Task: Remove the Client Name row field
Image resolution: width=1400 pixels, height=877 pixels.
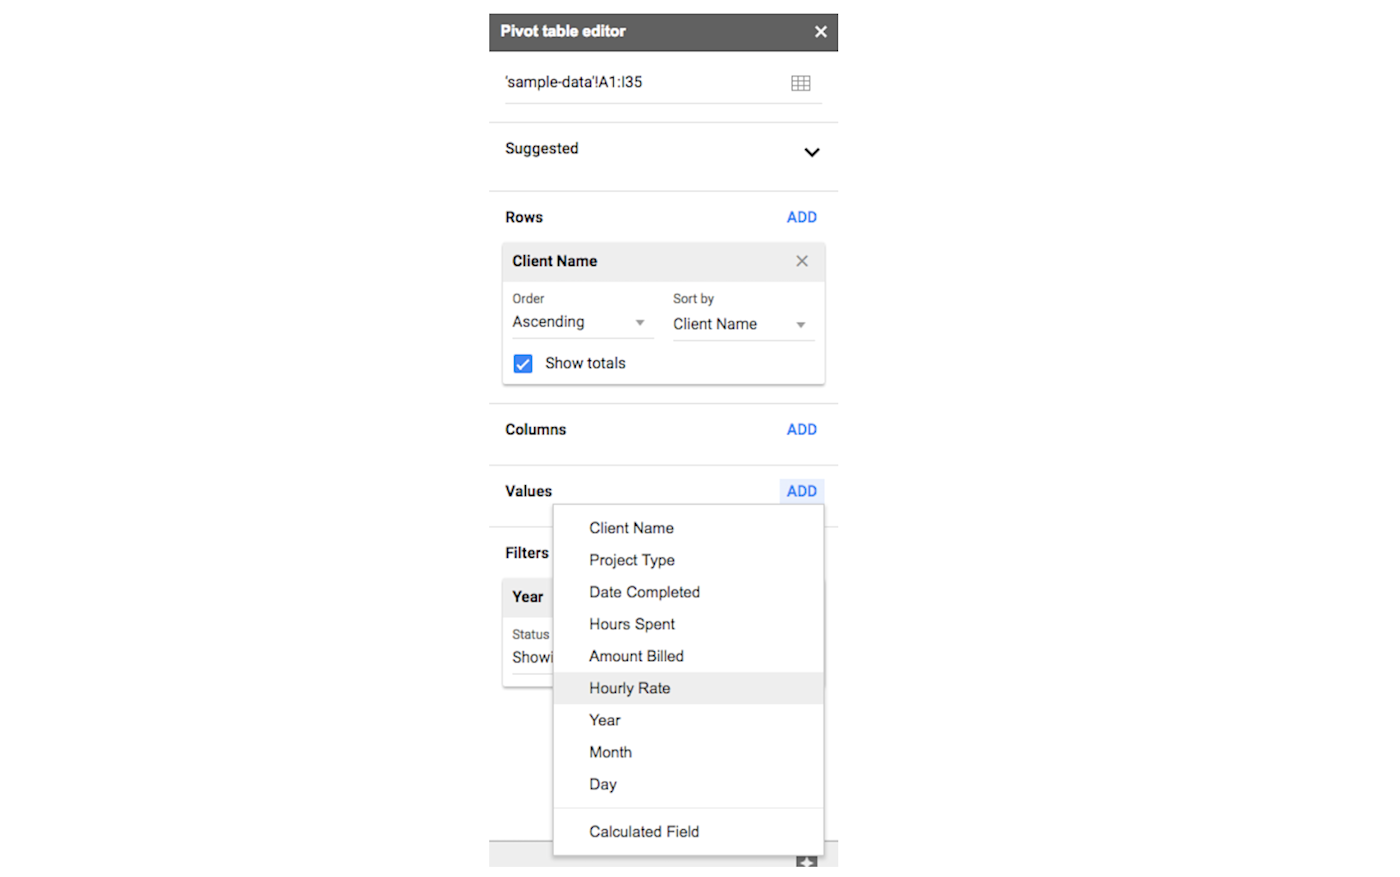Action: [x=802, y=261]
